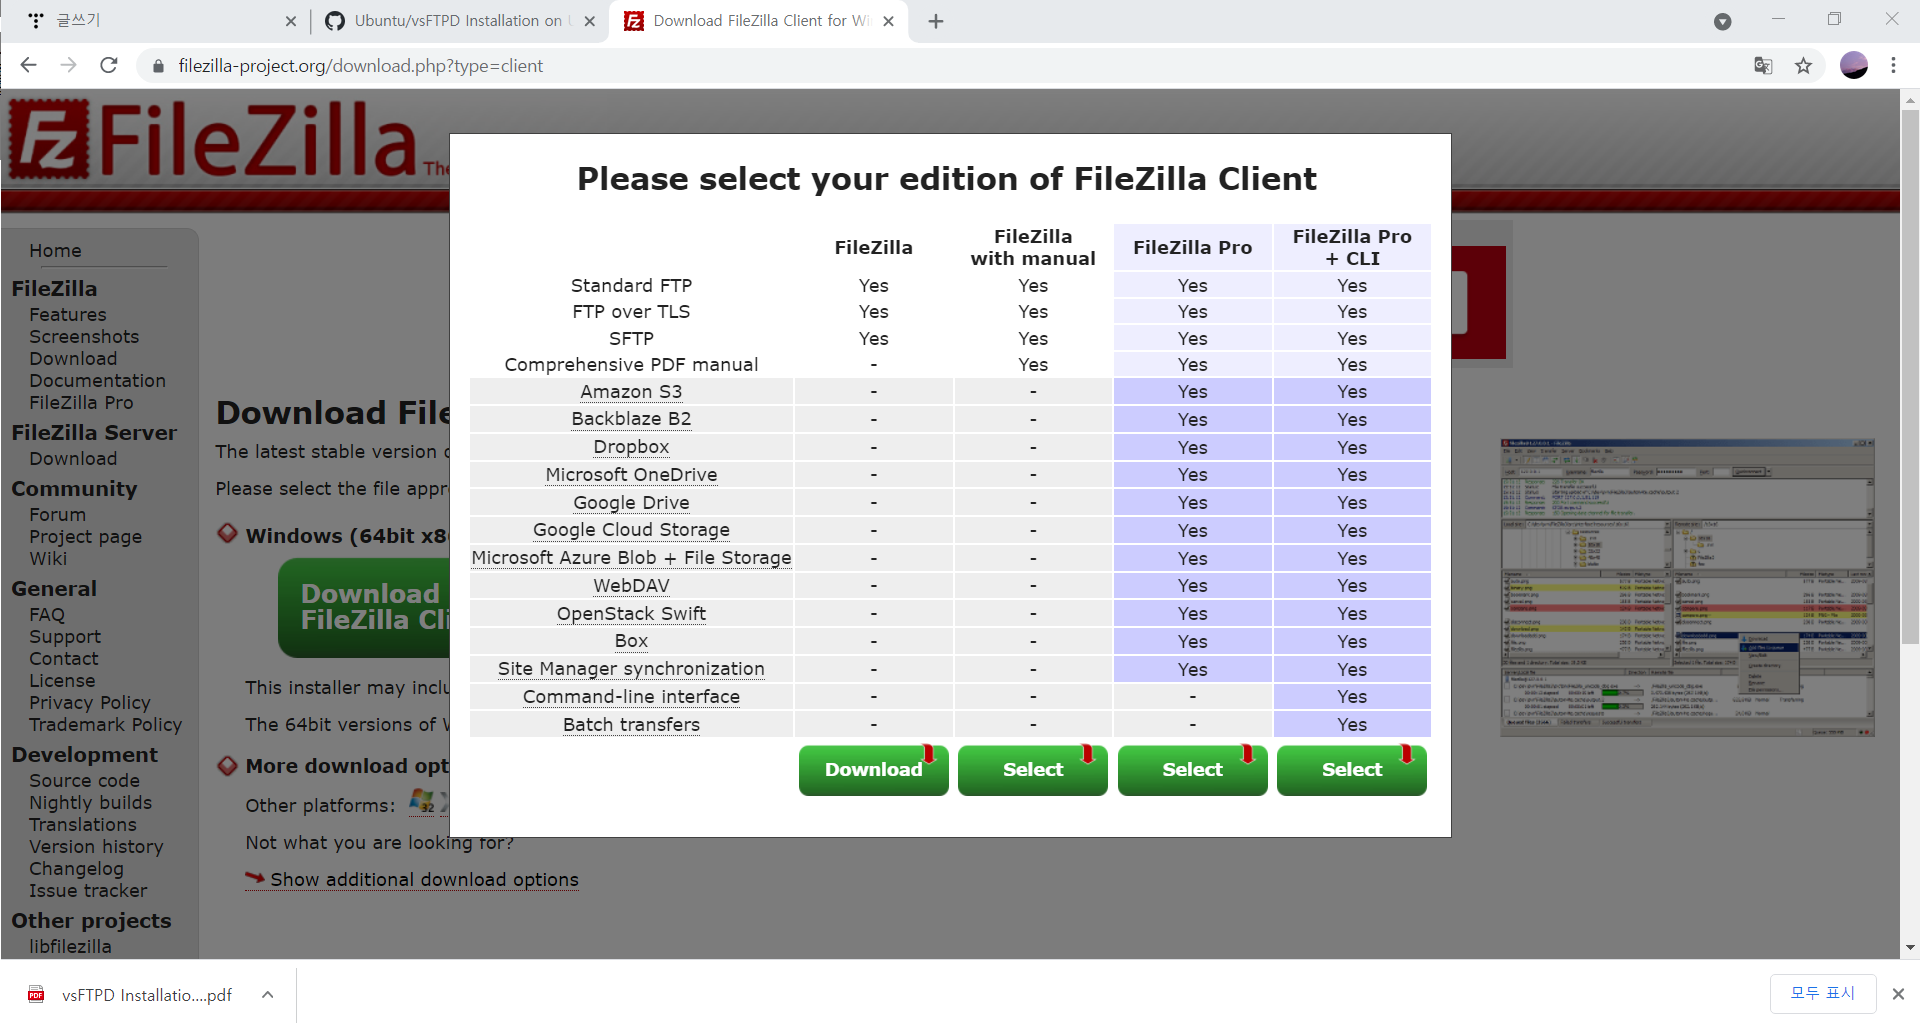
Task: Click the WebDAV feature link
Action: point(631,586)
